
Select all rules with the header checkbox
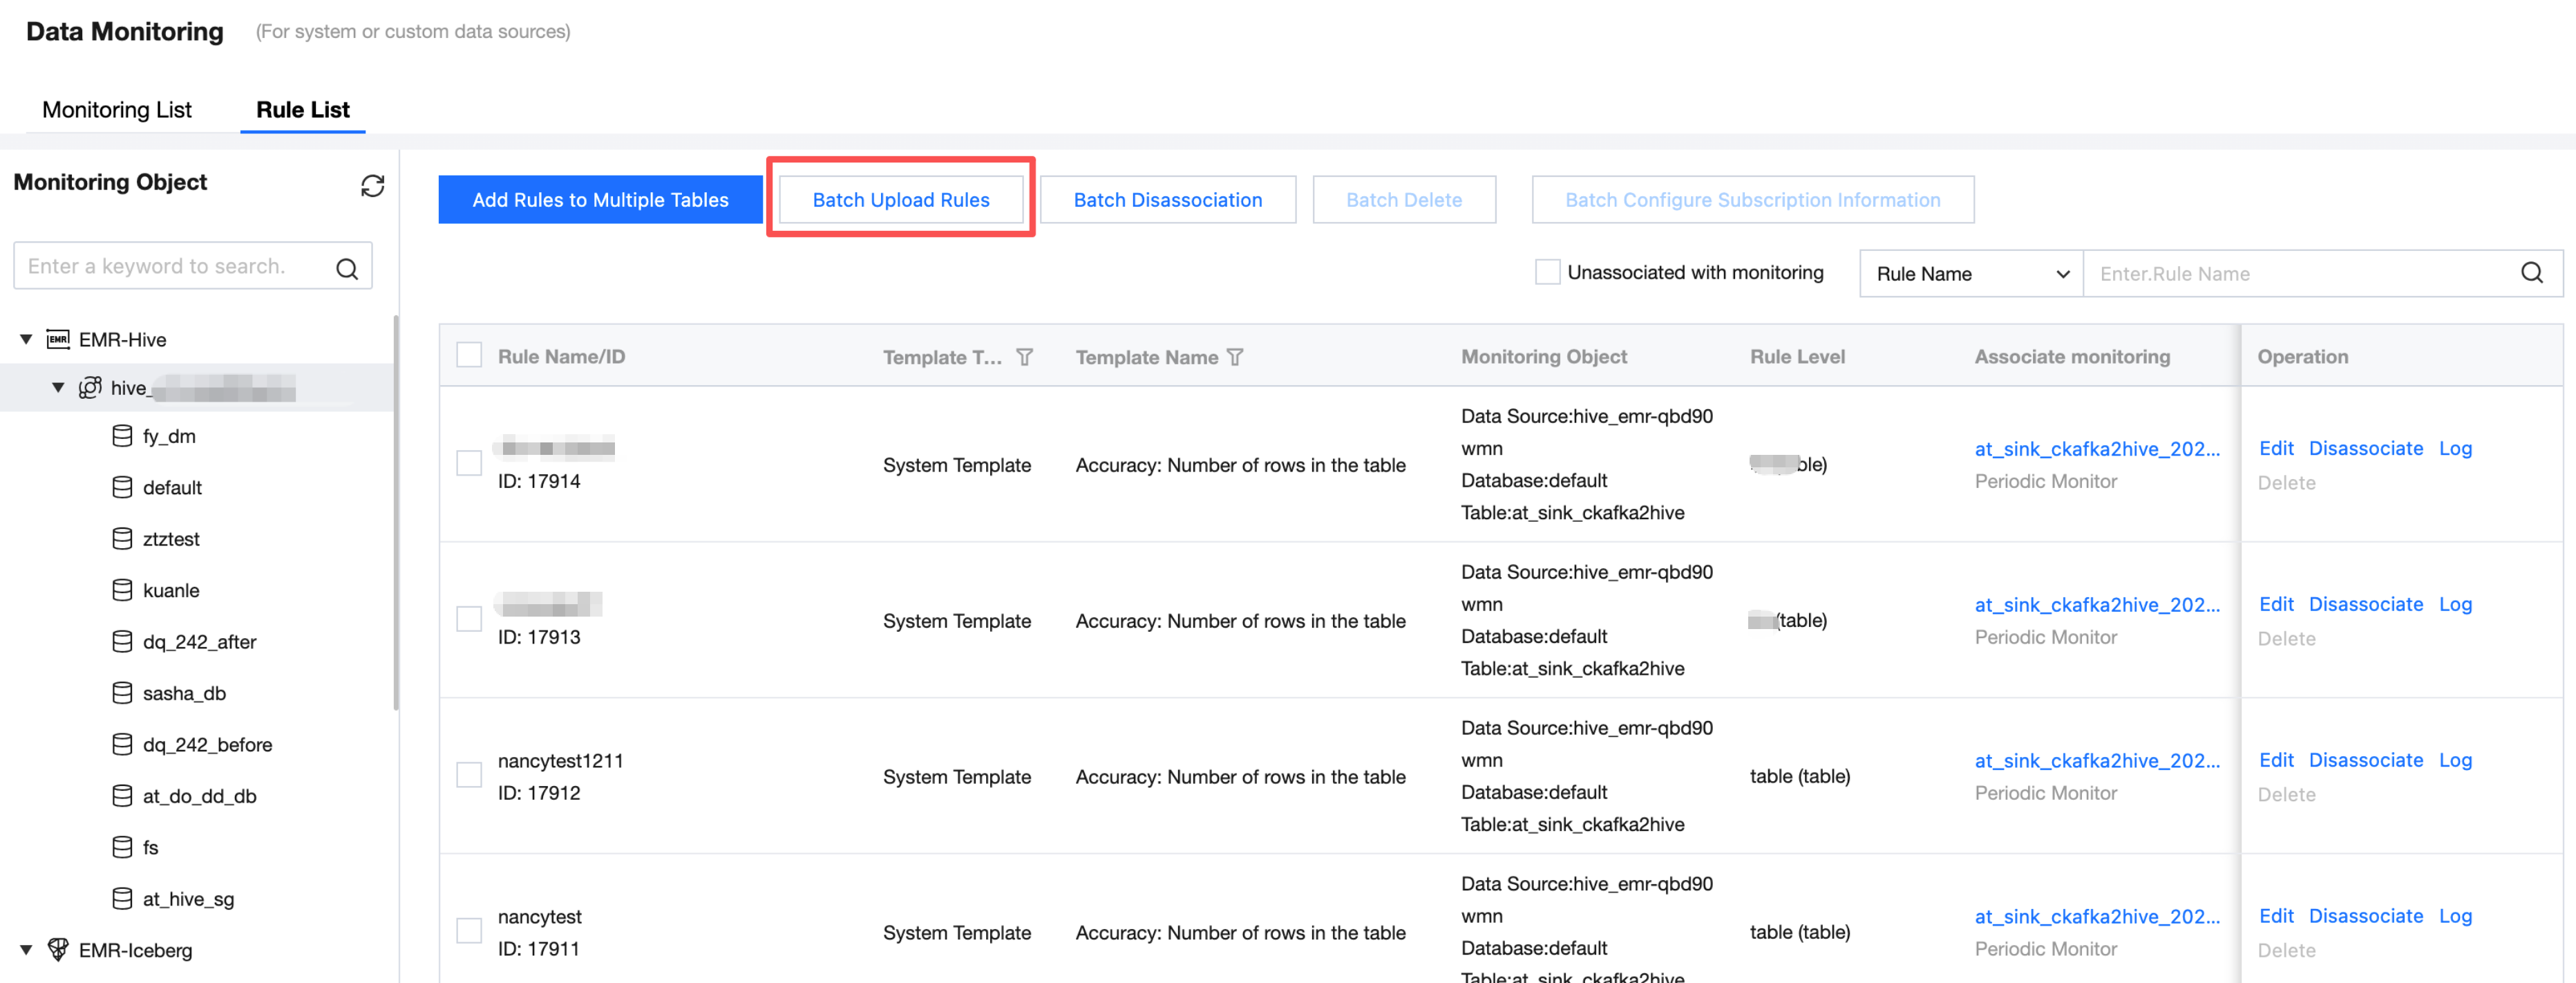[469, 355]
